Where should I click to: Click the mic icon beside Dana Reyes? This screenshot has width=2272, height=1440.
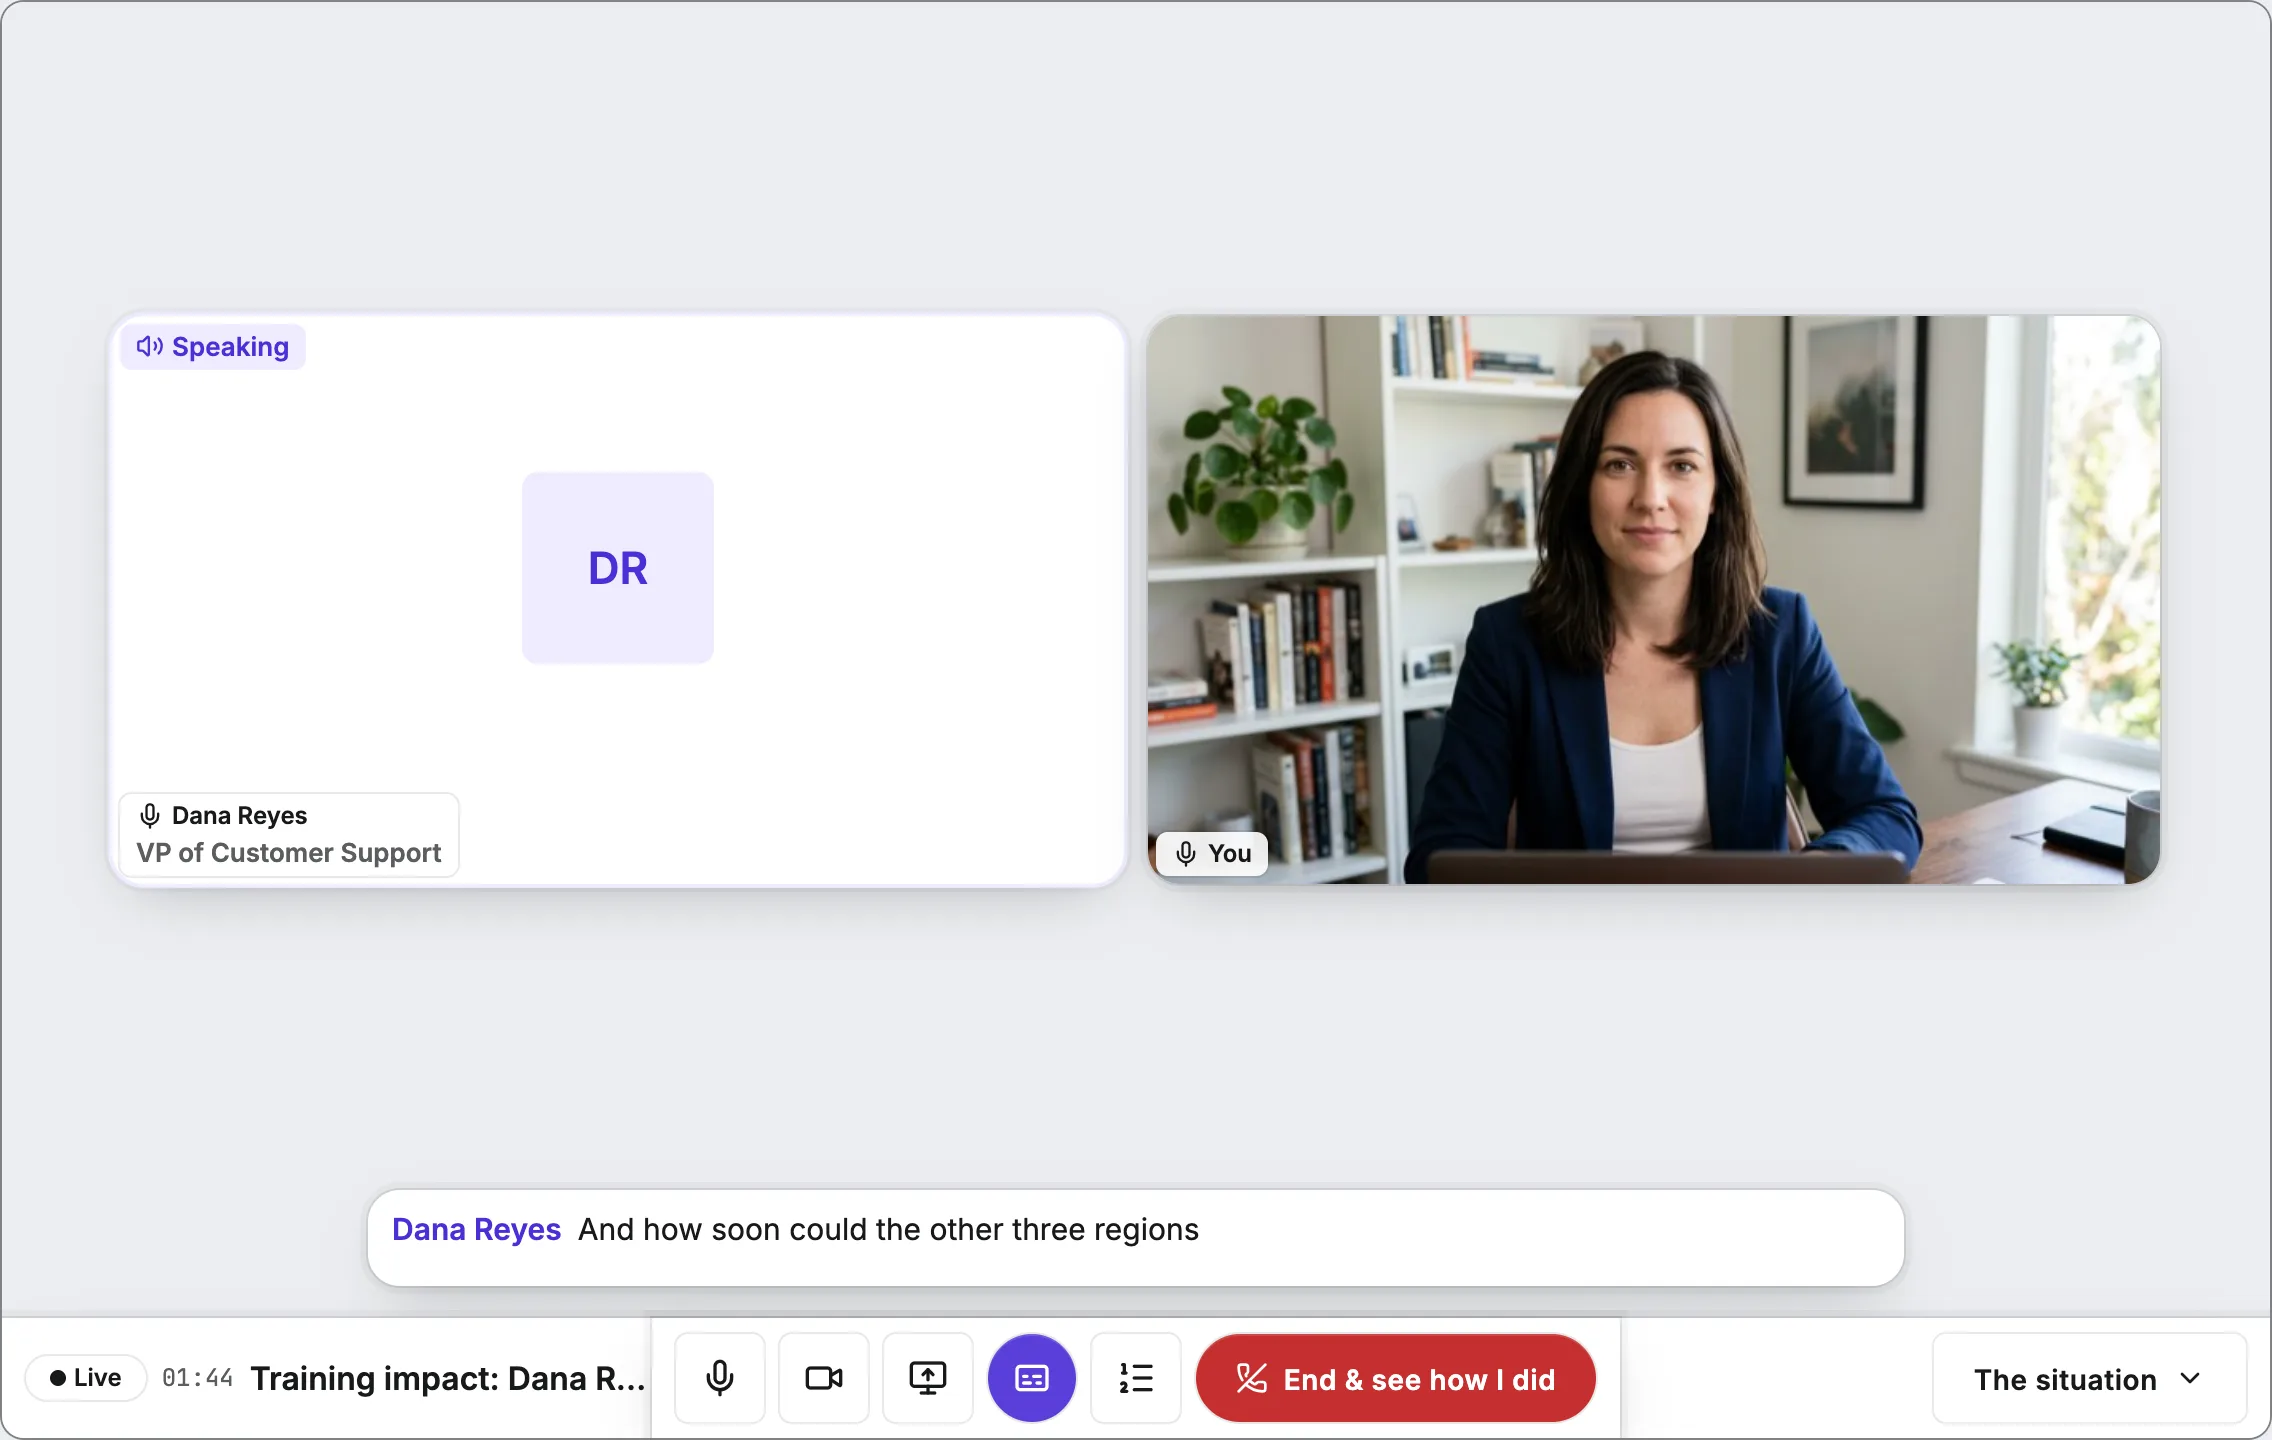coord(150,816)
